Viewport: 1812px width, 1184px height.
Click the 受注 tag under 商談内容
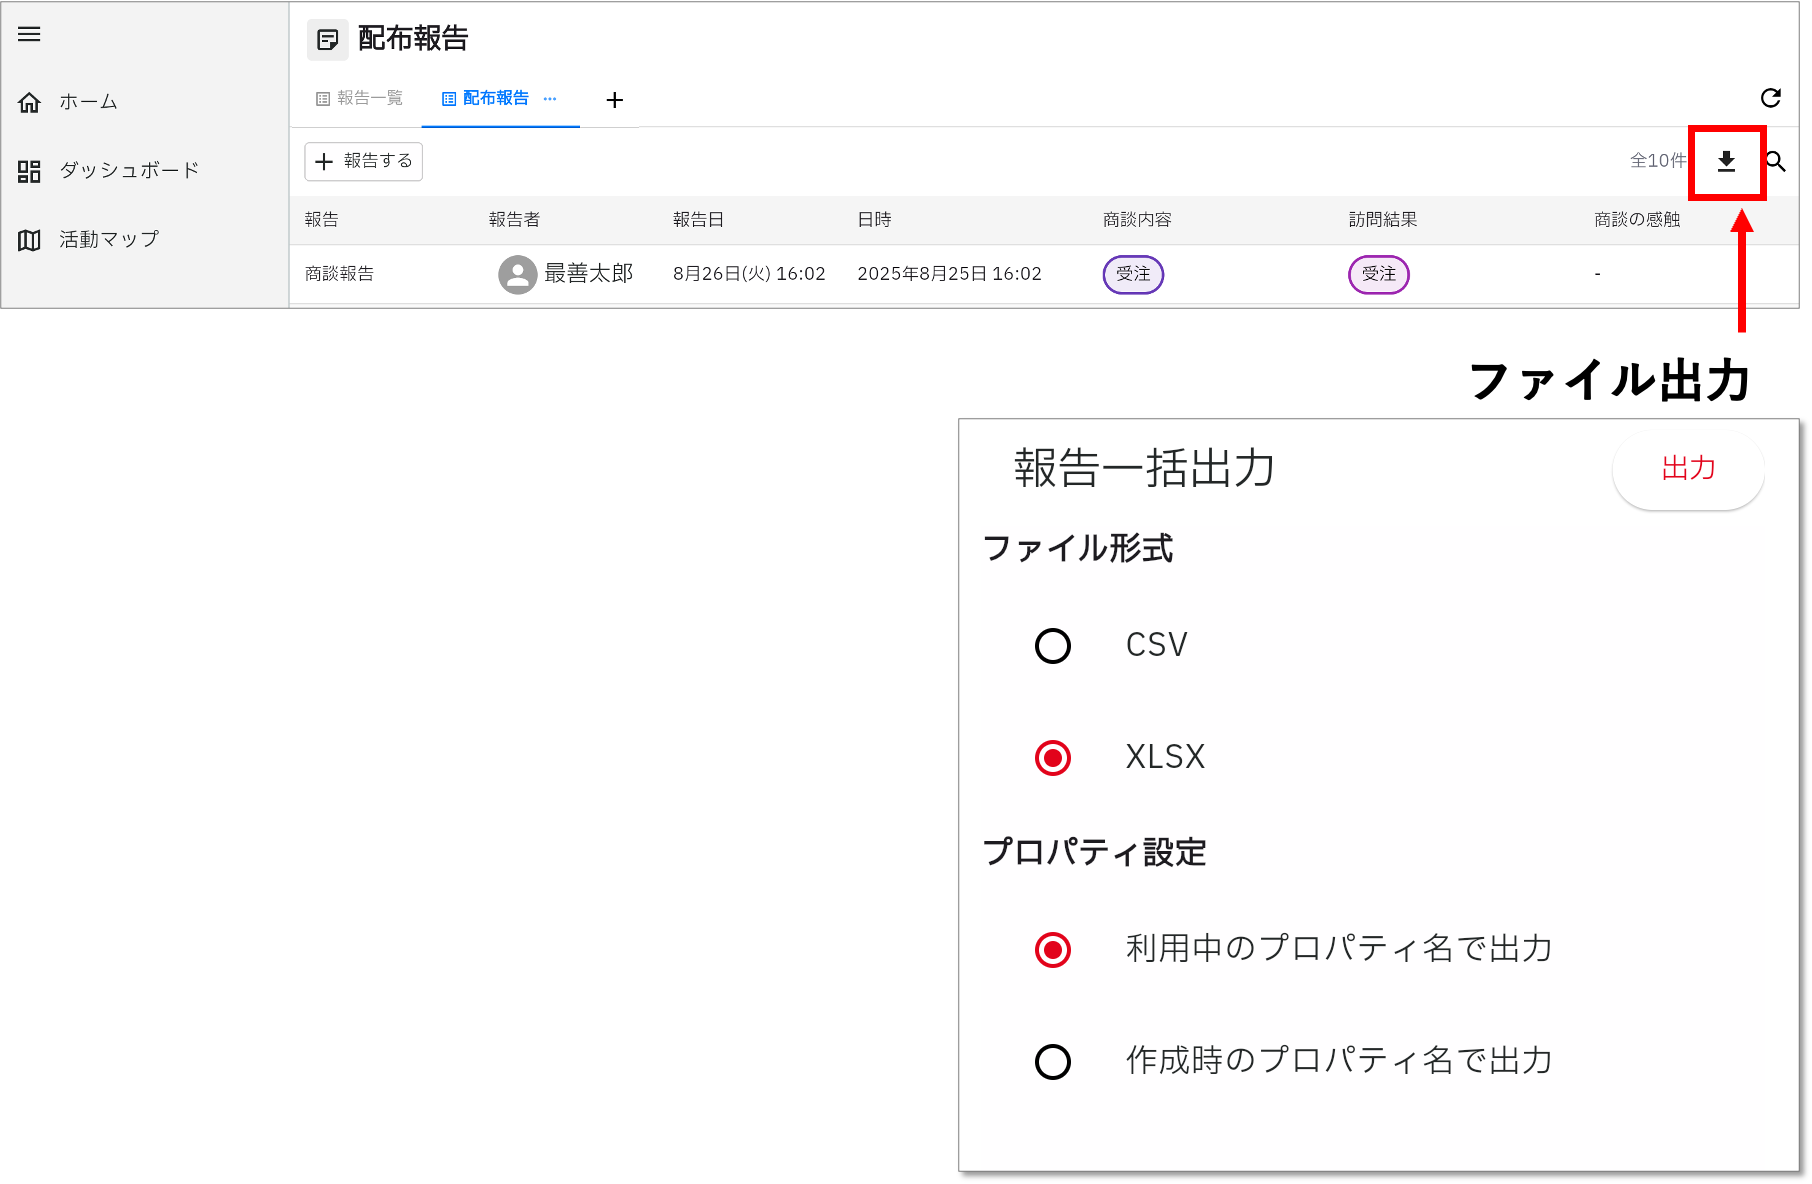(x=1133, y=275)
